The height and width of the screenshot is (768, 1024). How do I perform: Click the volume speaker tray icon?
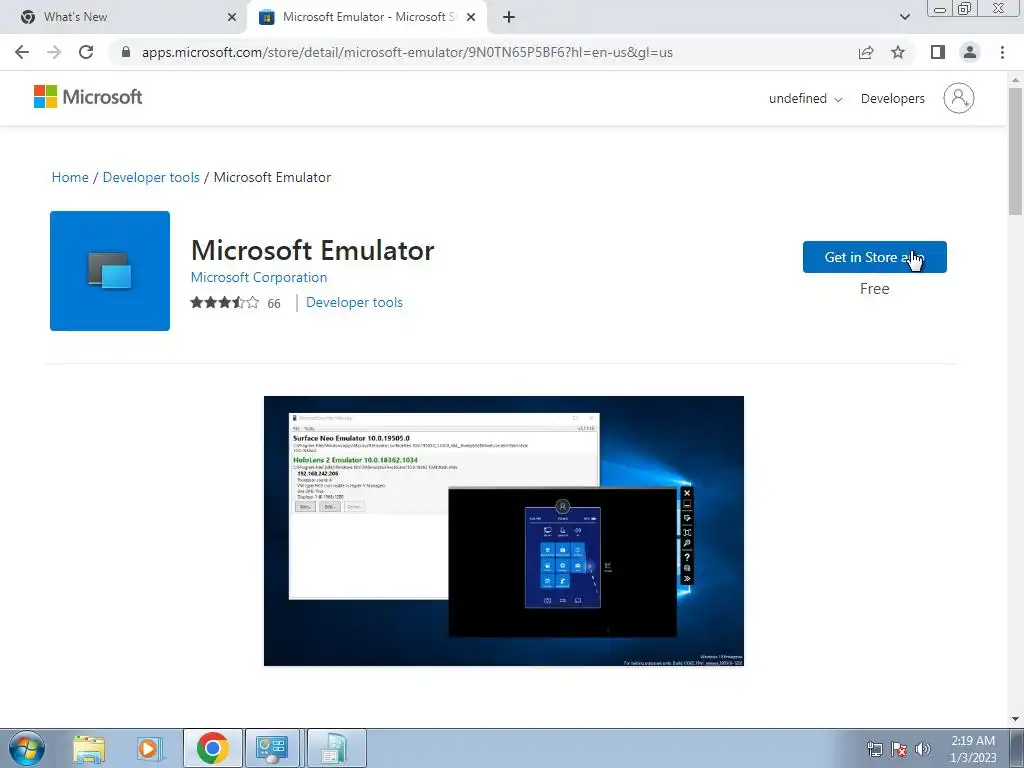click(x=923, y=749)
